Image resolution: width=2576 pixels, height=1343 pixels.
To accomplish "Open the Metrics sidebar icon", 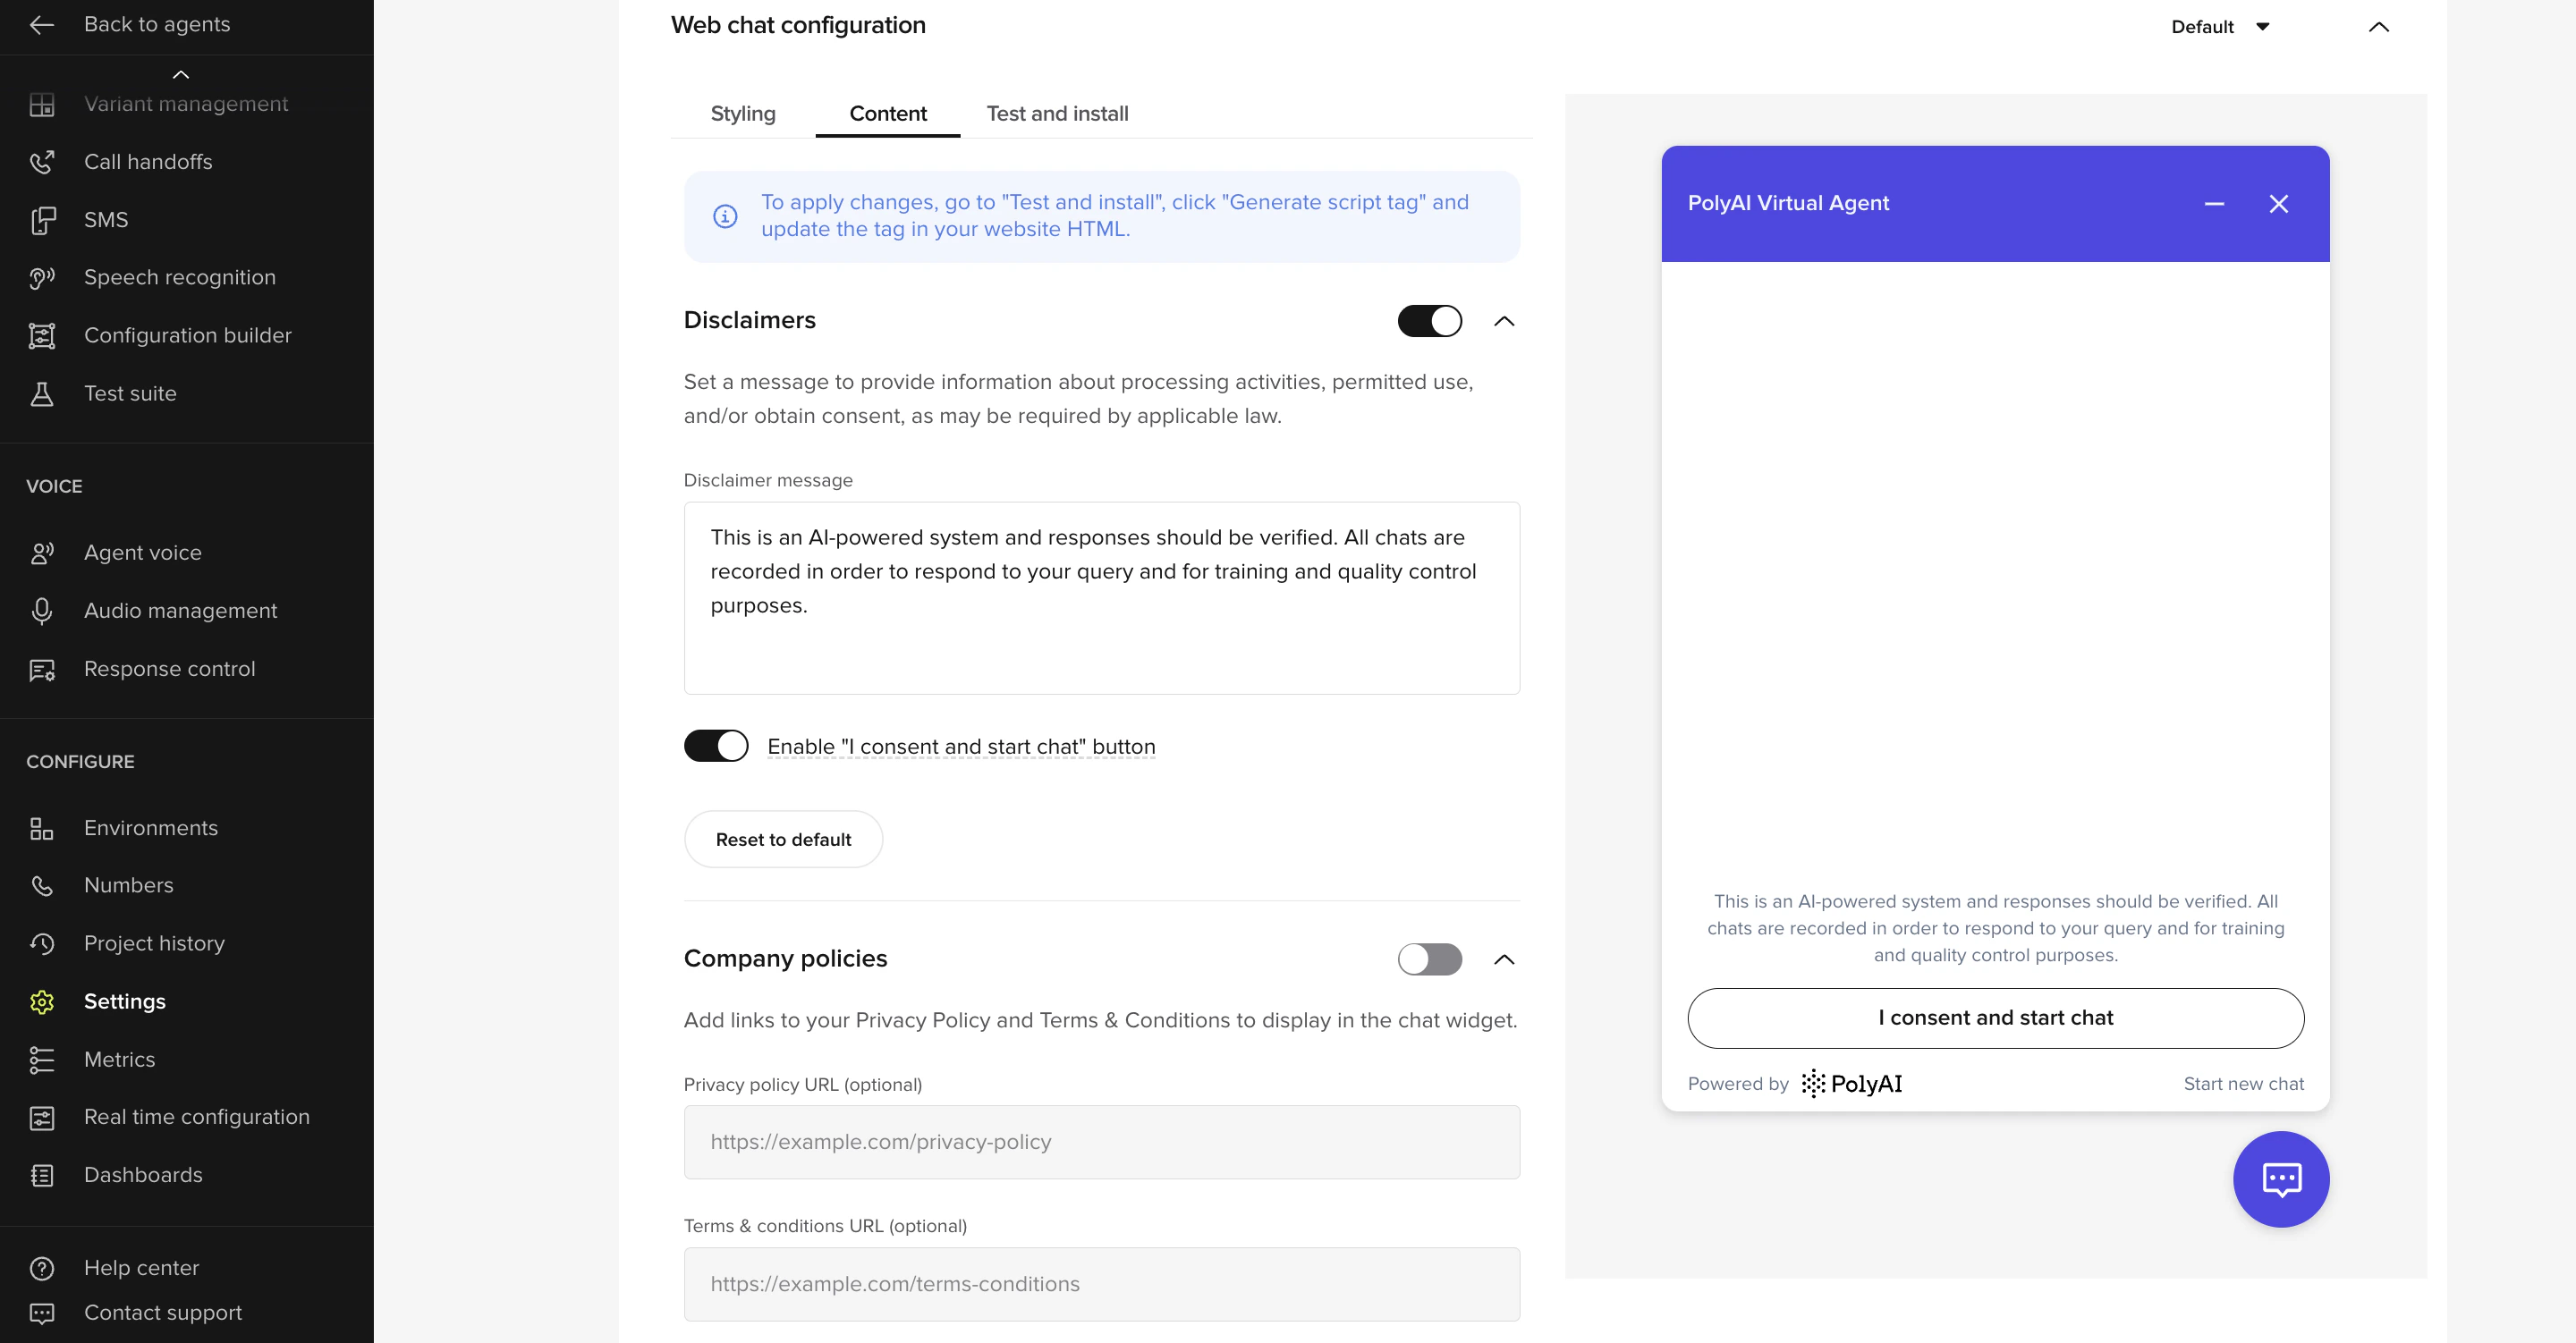I will 42,1059.
